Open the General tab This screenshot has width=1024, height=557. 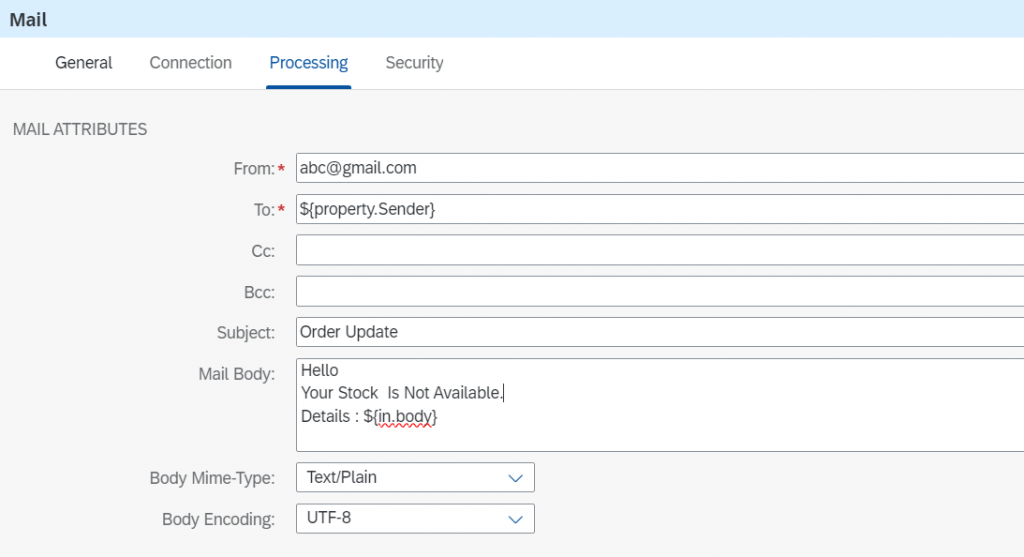(x=84, y=63)
